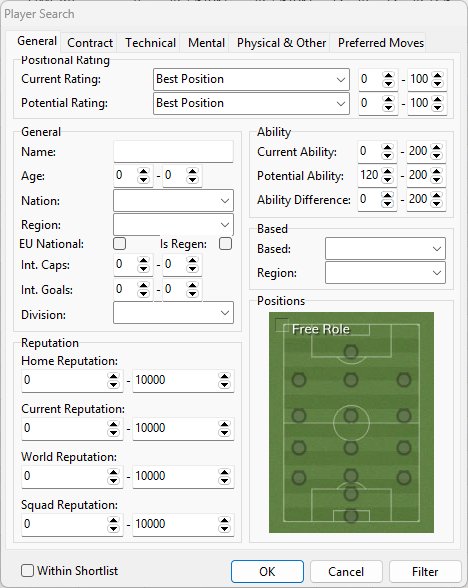
Task: Tick the Is Regen checkbox
Action: [225, 244]
